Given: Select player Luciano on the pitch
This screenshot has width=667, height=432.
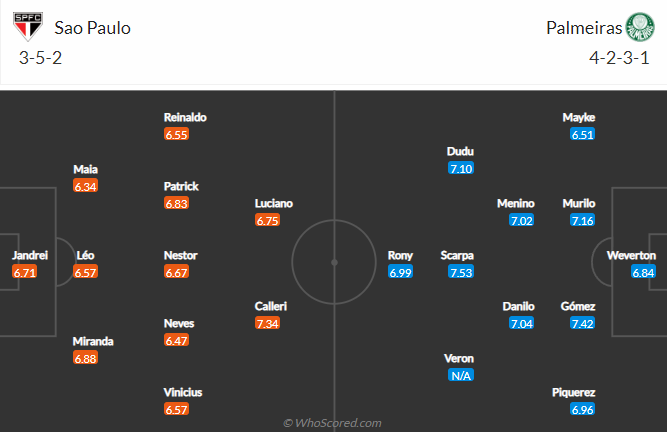Looking at the screenshot, I should coord(274,203).
